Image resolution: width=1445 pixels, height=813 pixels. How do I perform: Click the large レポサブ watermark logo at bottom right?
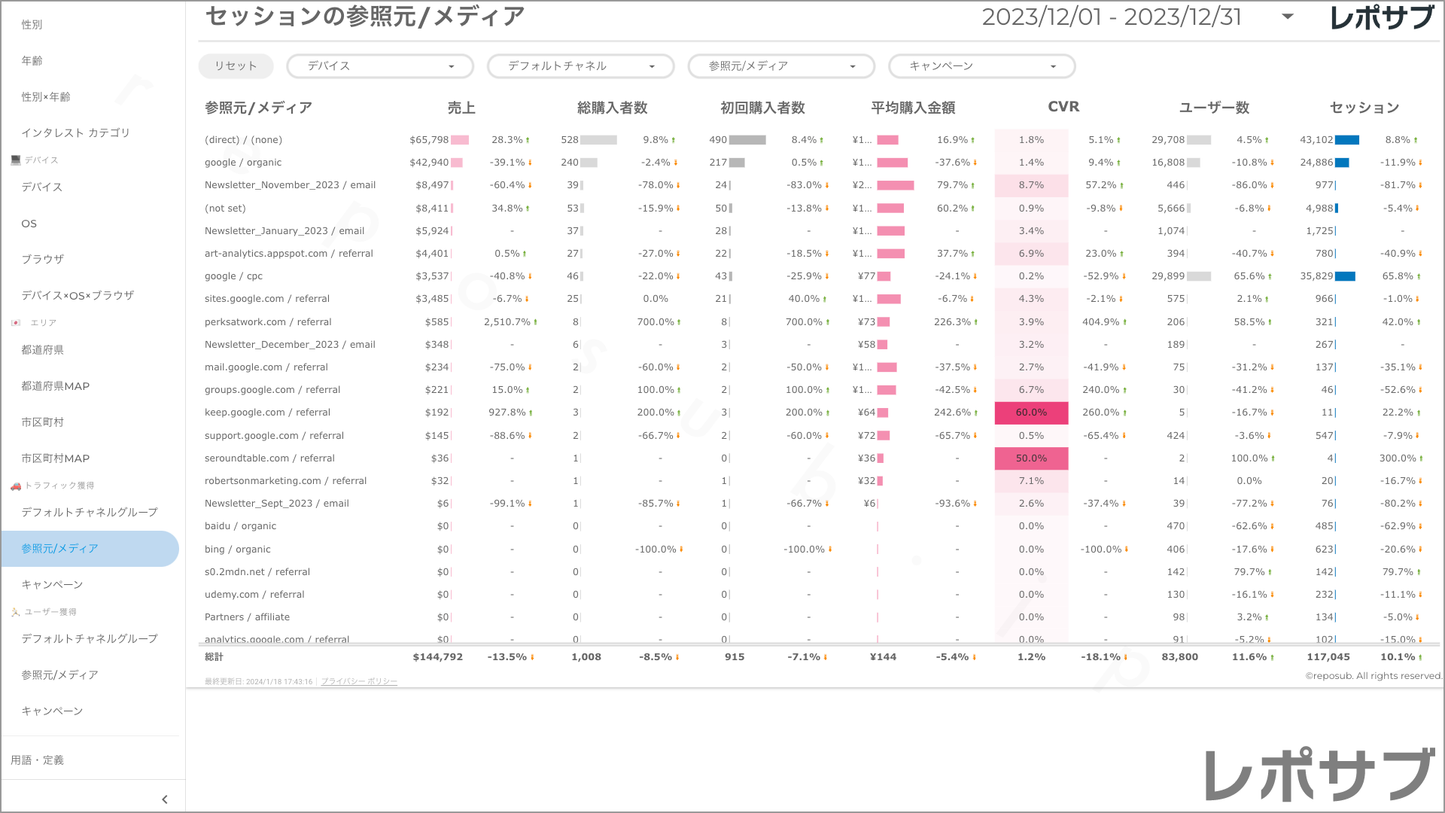click(1319, 775)
